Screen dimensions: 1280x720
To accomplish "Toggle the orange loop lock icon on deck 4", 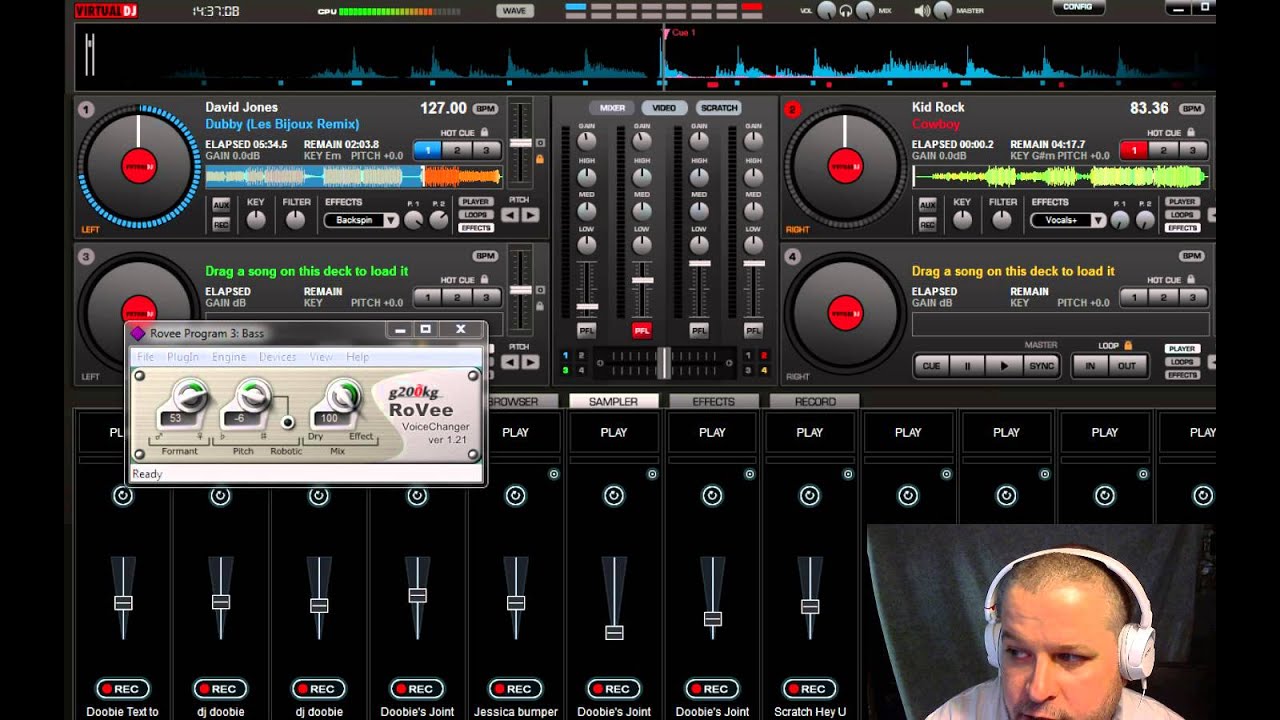I will point(1128,346).
